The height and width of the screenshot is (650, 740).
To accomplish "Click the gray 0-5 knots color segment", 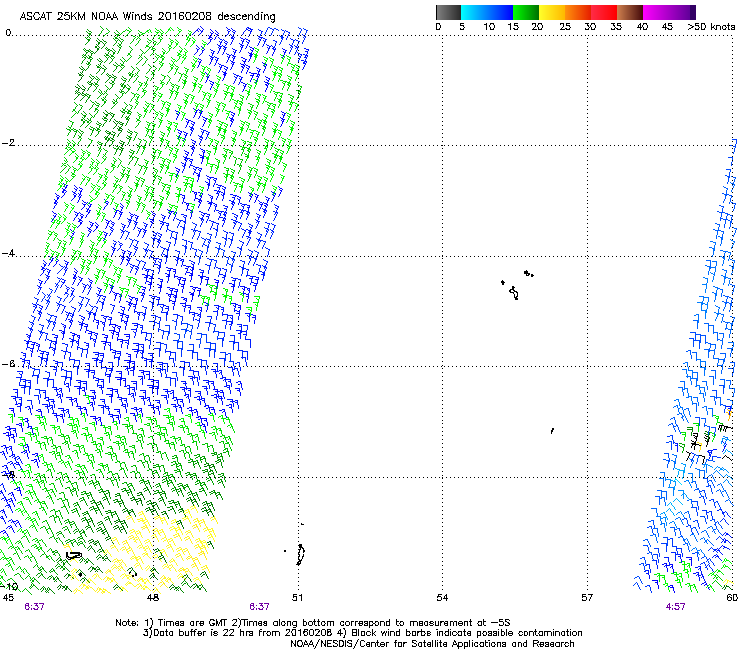I will [448, 12].
